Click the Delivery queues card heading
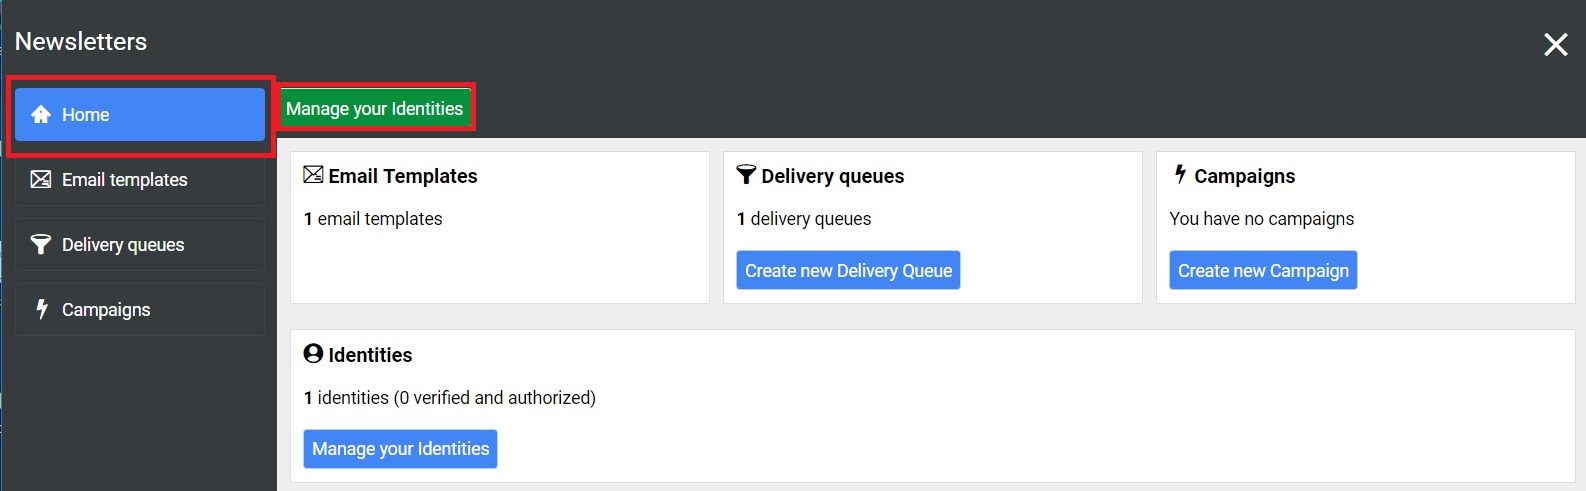The image size is (1586, 491). coord(832,176)
